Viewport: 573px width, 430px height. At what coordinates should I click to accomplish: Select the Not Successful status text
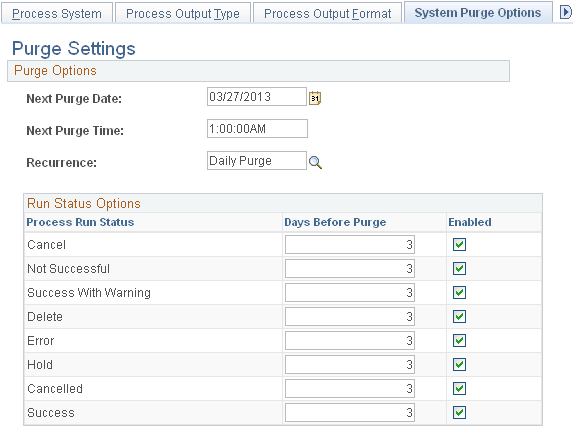[x=68, y=269]
